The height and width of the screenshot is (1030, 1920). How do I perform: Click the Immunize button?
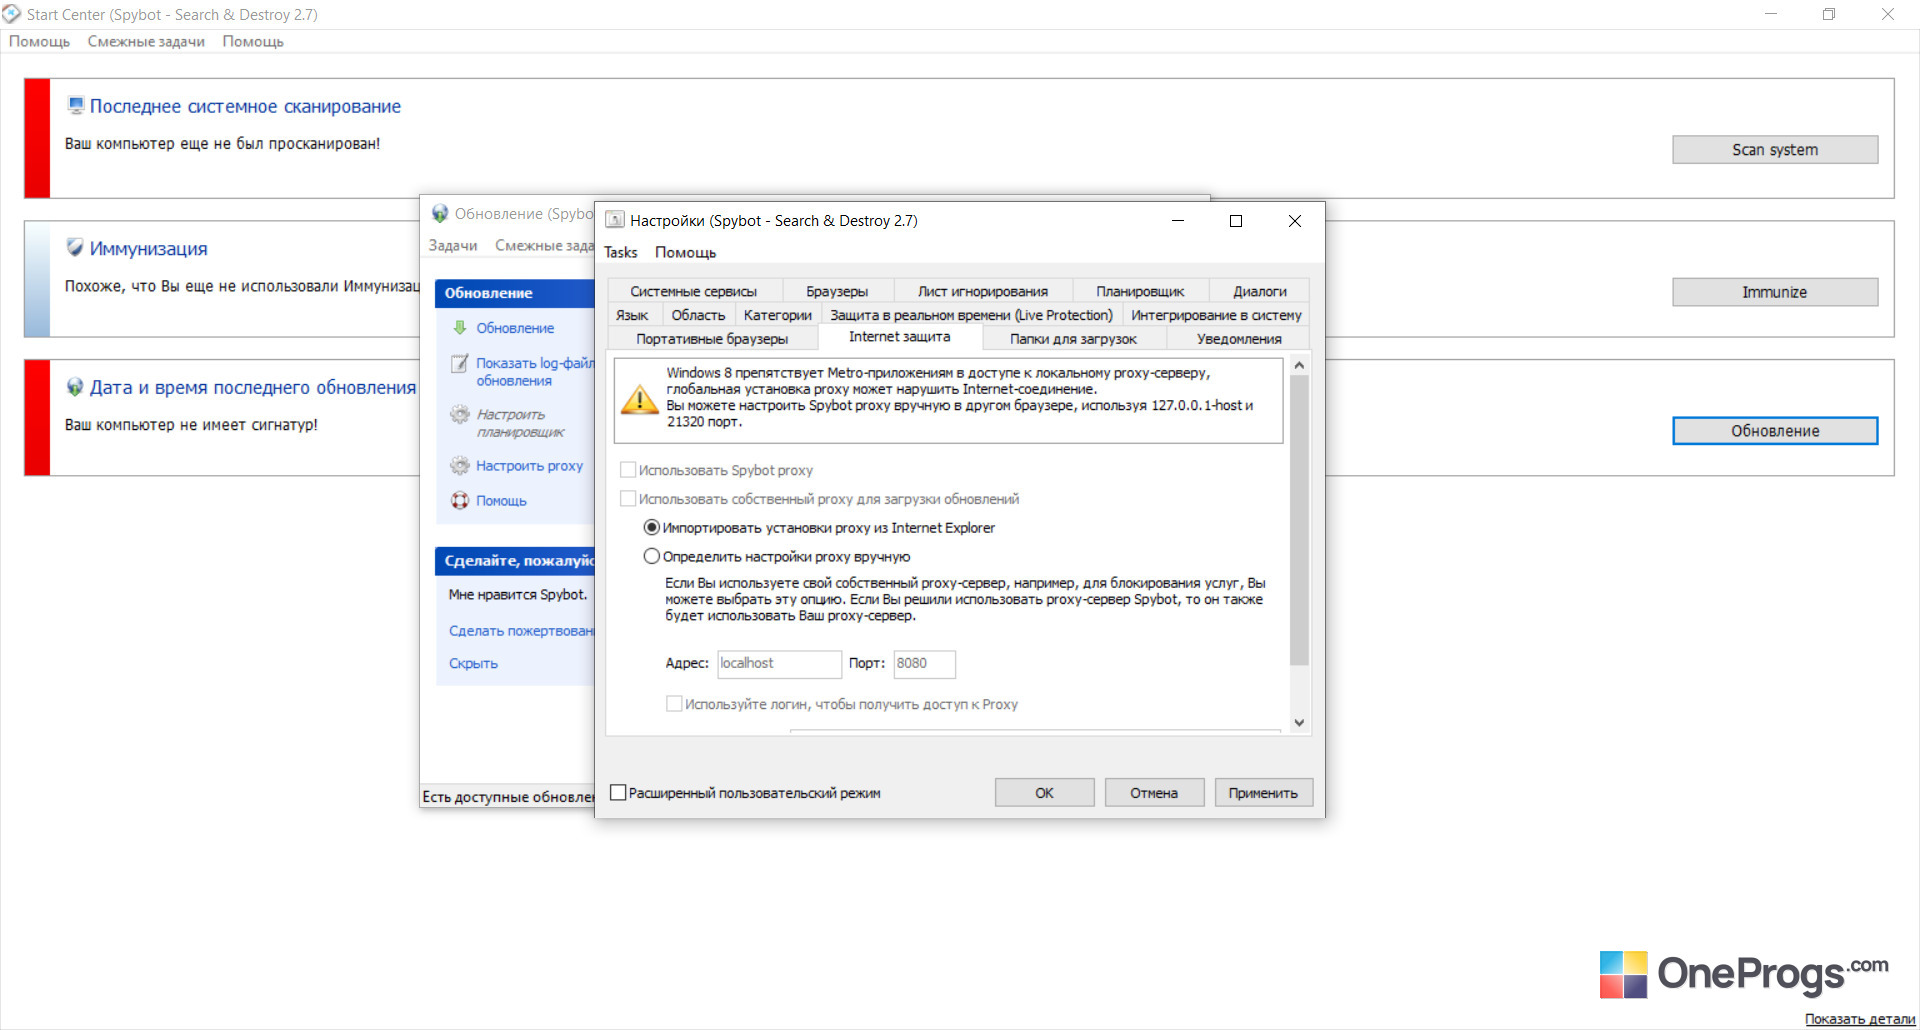point(1775,292)
